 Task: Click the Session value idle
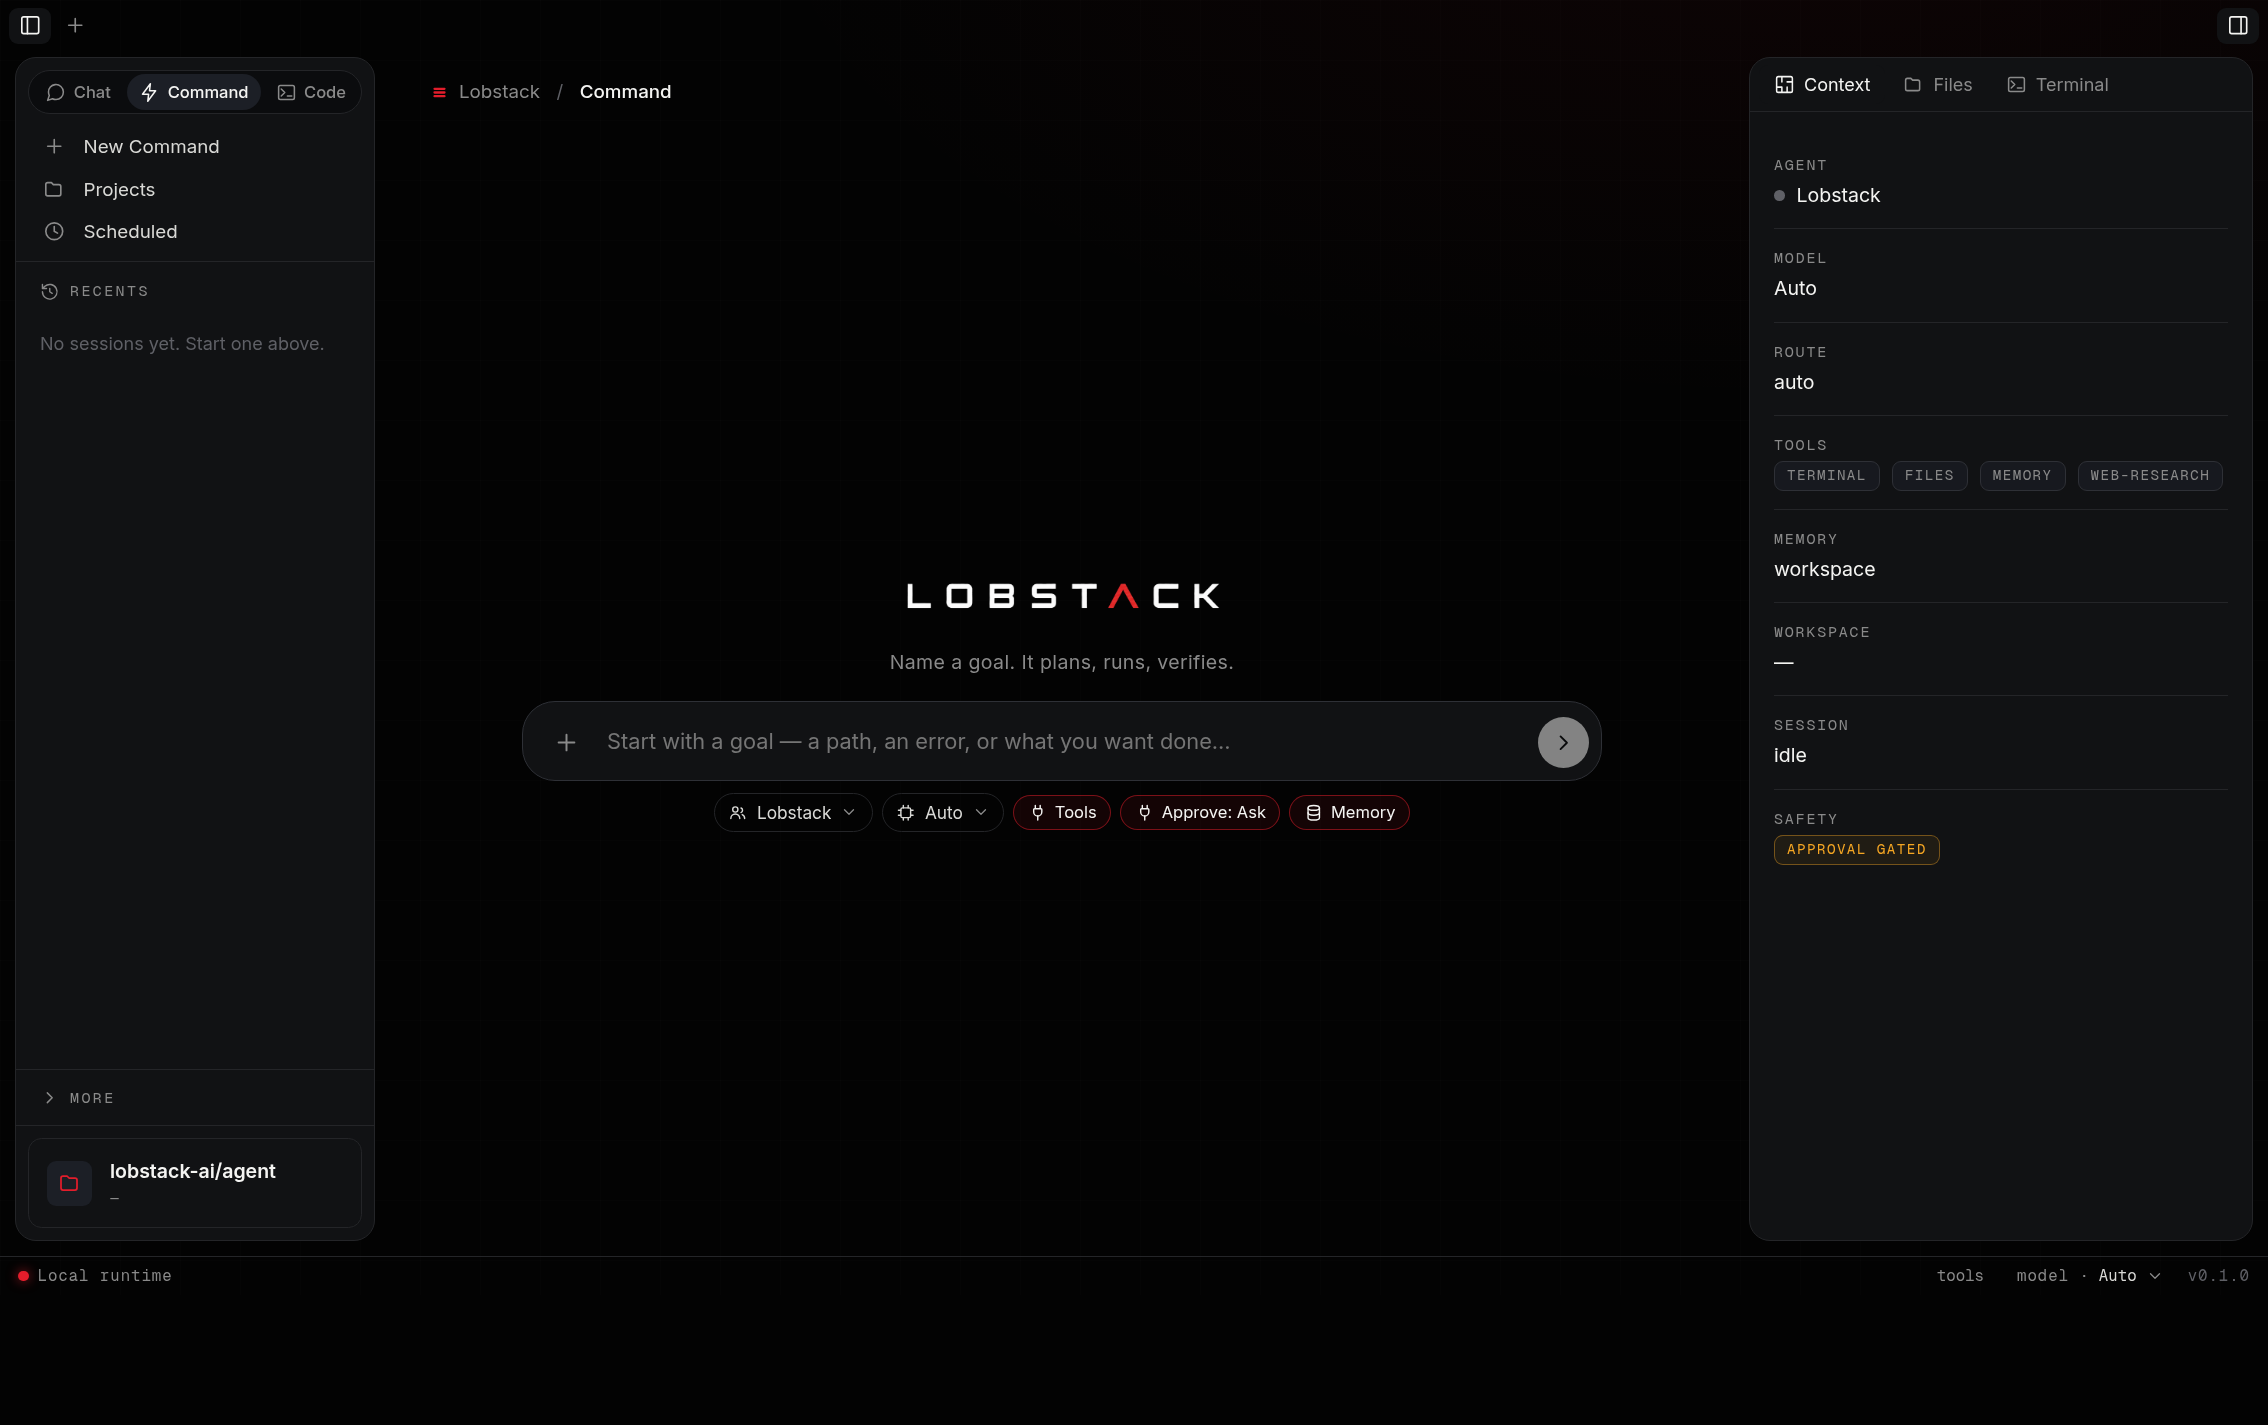tap(1790, 755)
